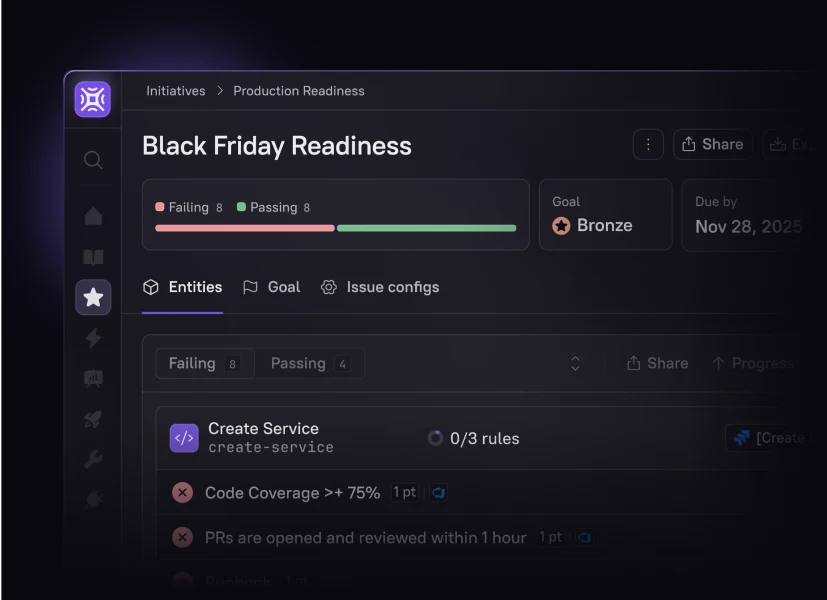827x600 pixels.
Task: Click the Share button beside the title
Action: (712, 145)
